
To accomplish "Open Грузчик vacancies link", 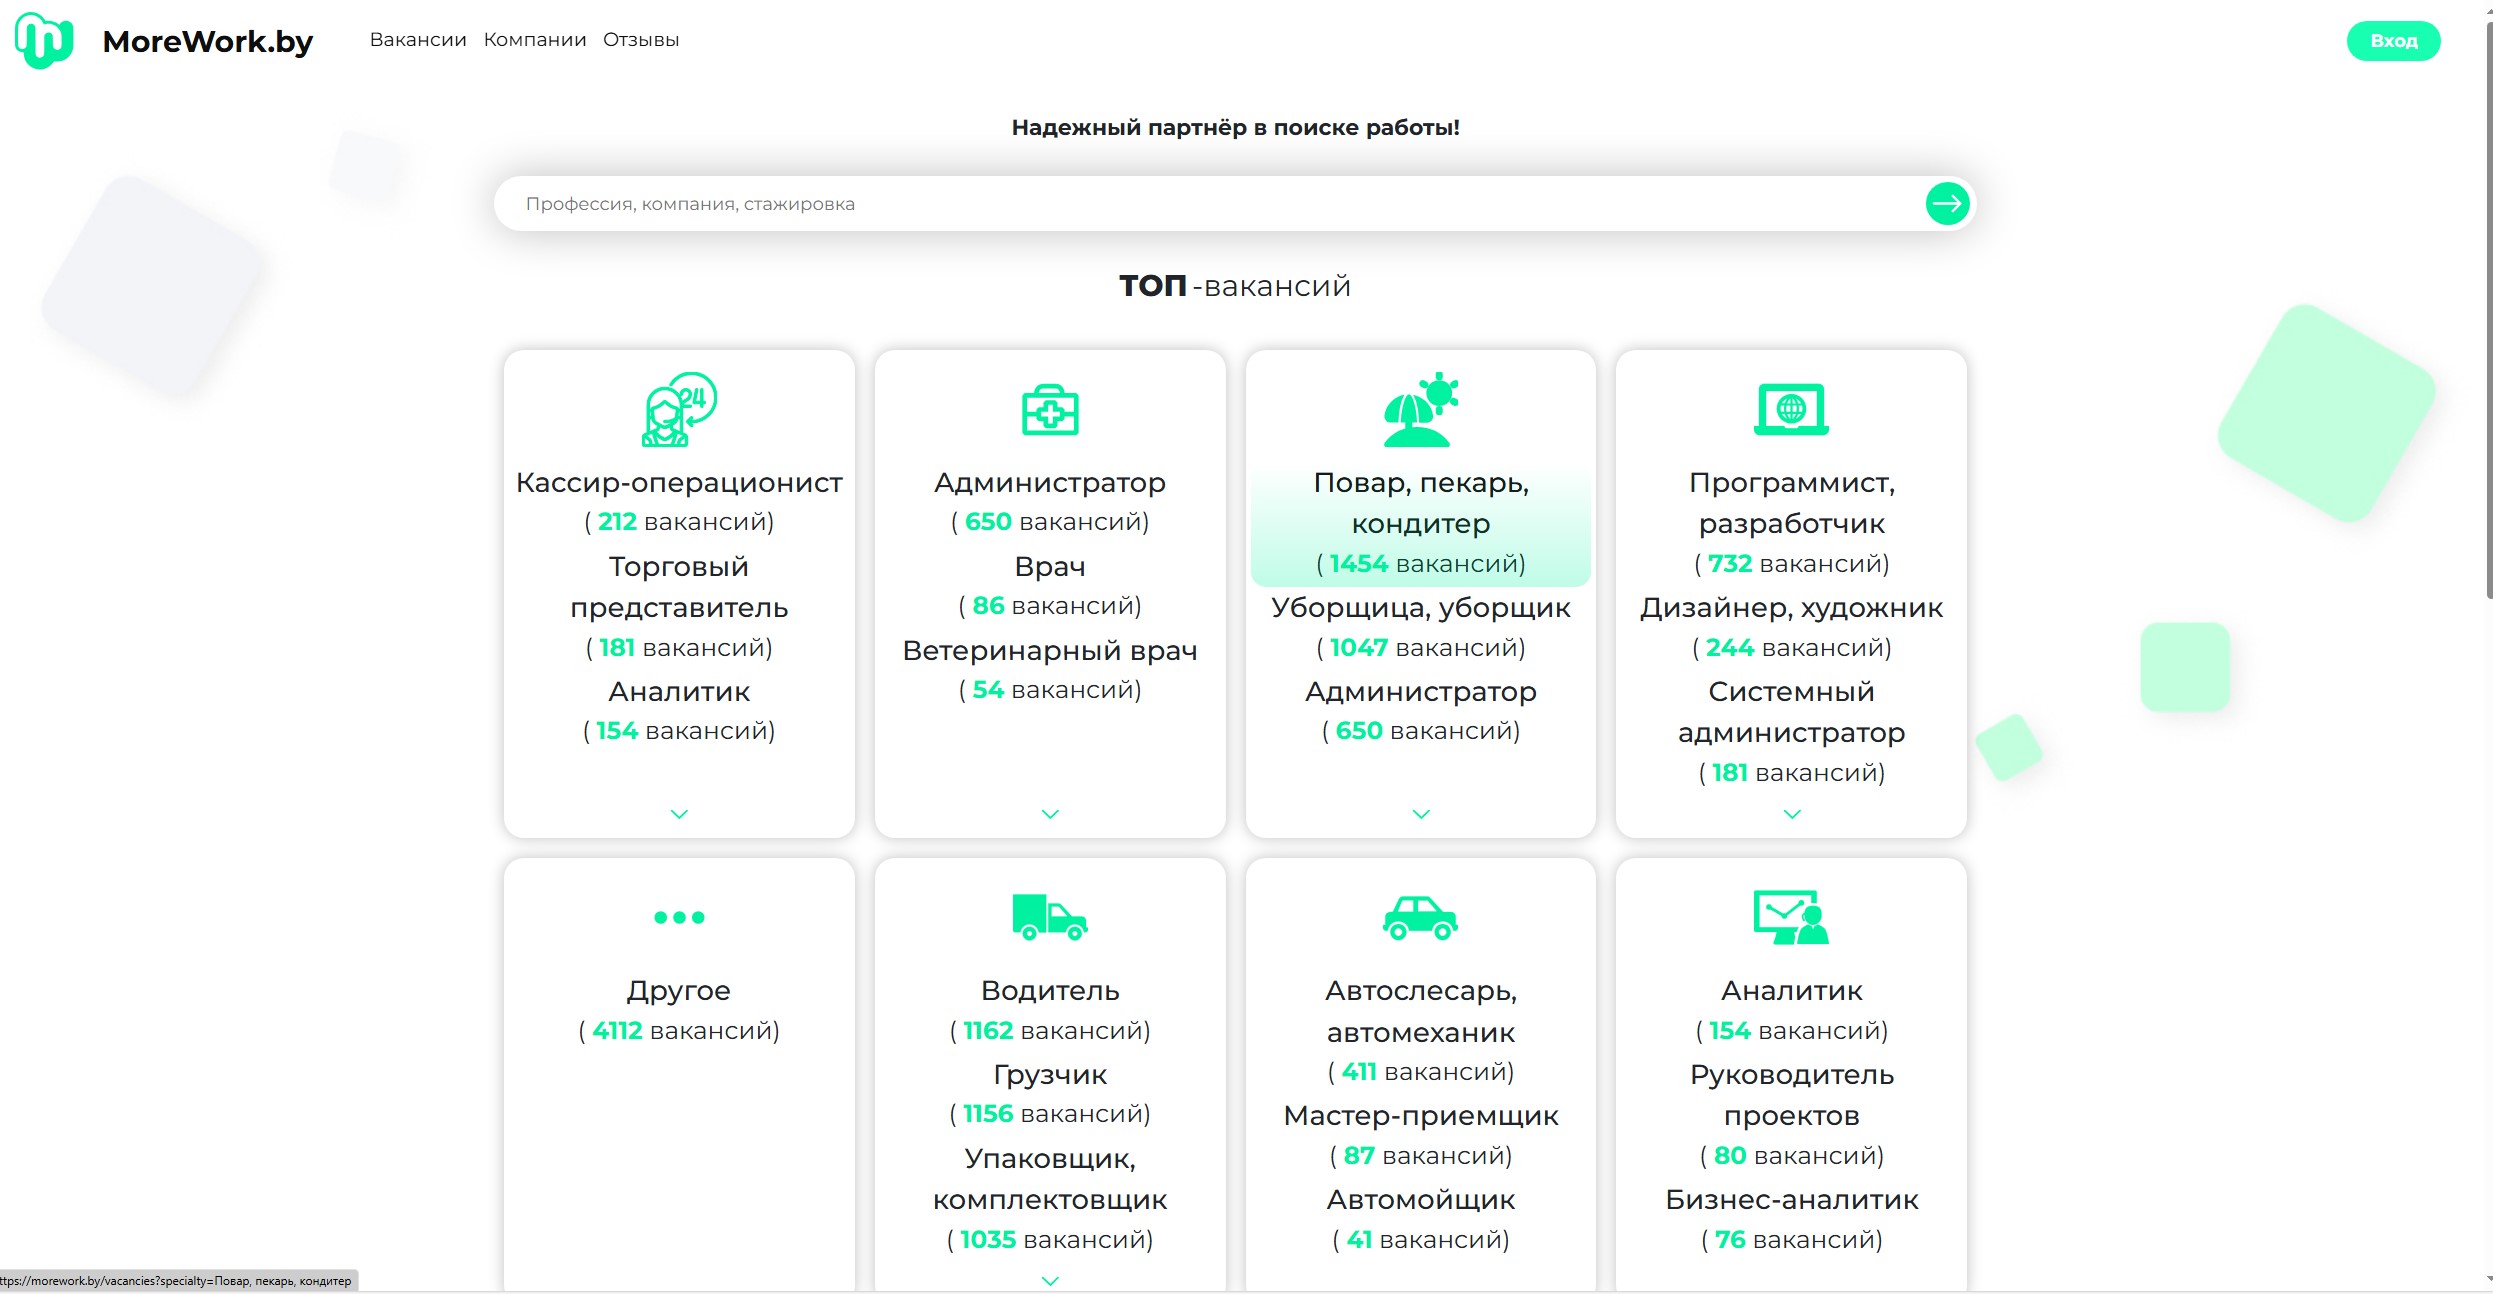I will click(1050, 1074).
